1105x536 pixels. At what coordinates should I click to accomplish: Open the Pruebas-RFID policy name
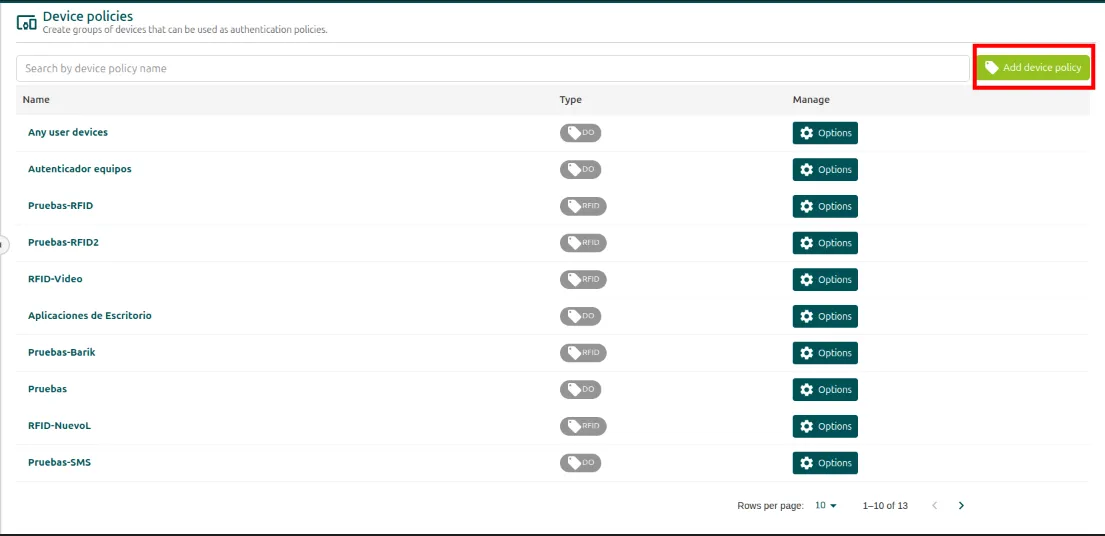[61, 206]
